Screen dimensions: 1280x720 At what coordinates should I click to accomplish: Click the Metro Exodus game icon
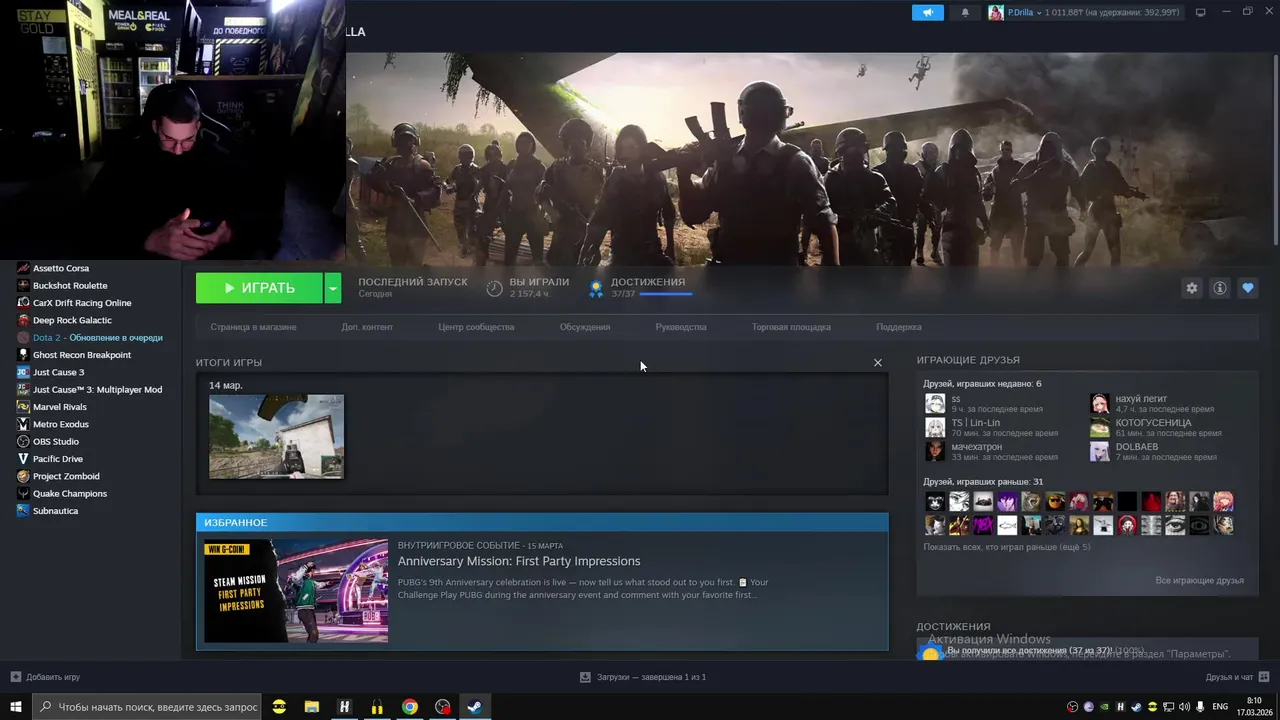coord(23,424)
